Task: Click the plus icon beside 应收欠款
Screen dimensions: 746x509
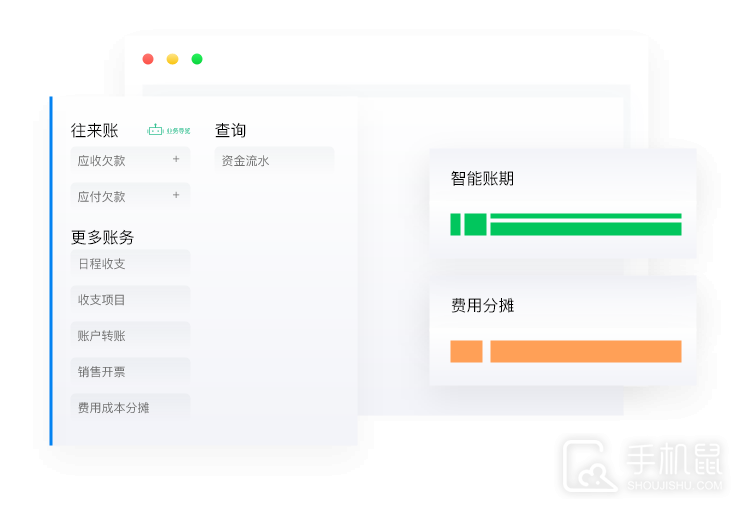Action: pyautogui.click(x=176, y=159)
